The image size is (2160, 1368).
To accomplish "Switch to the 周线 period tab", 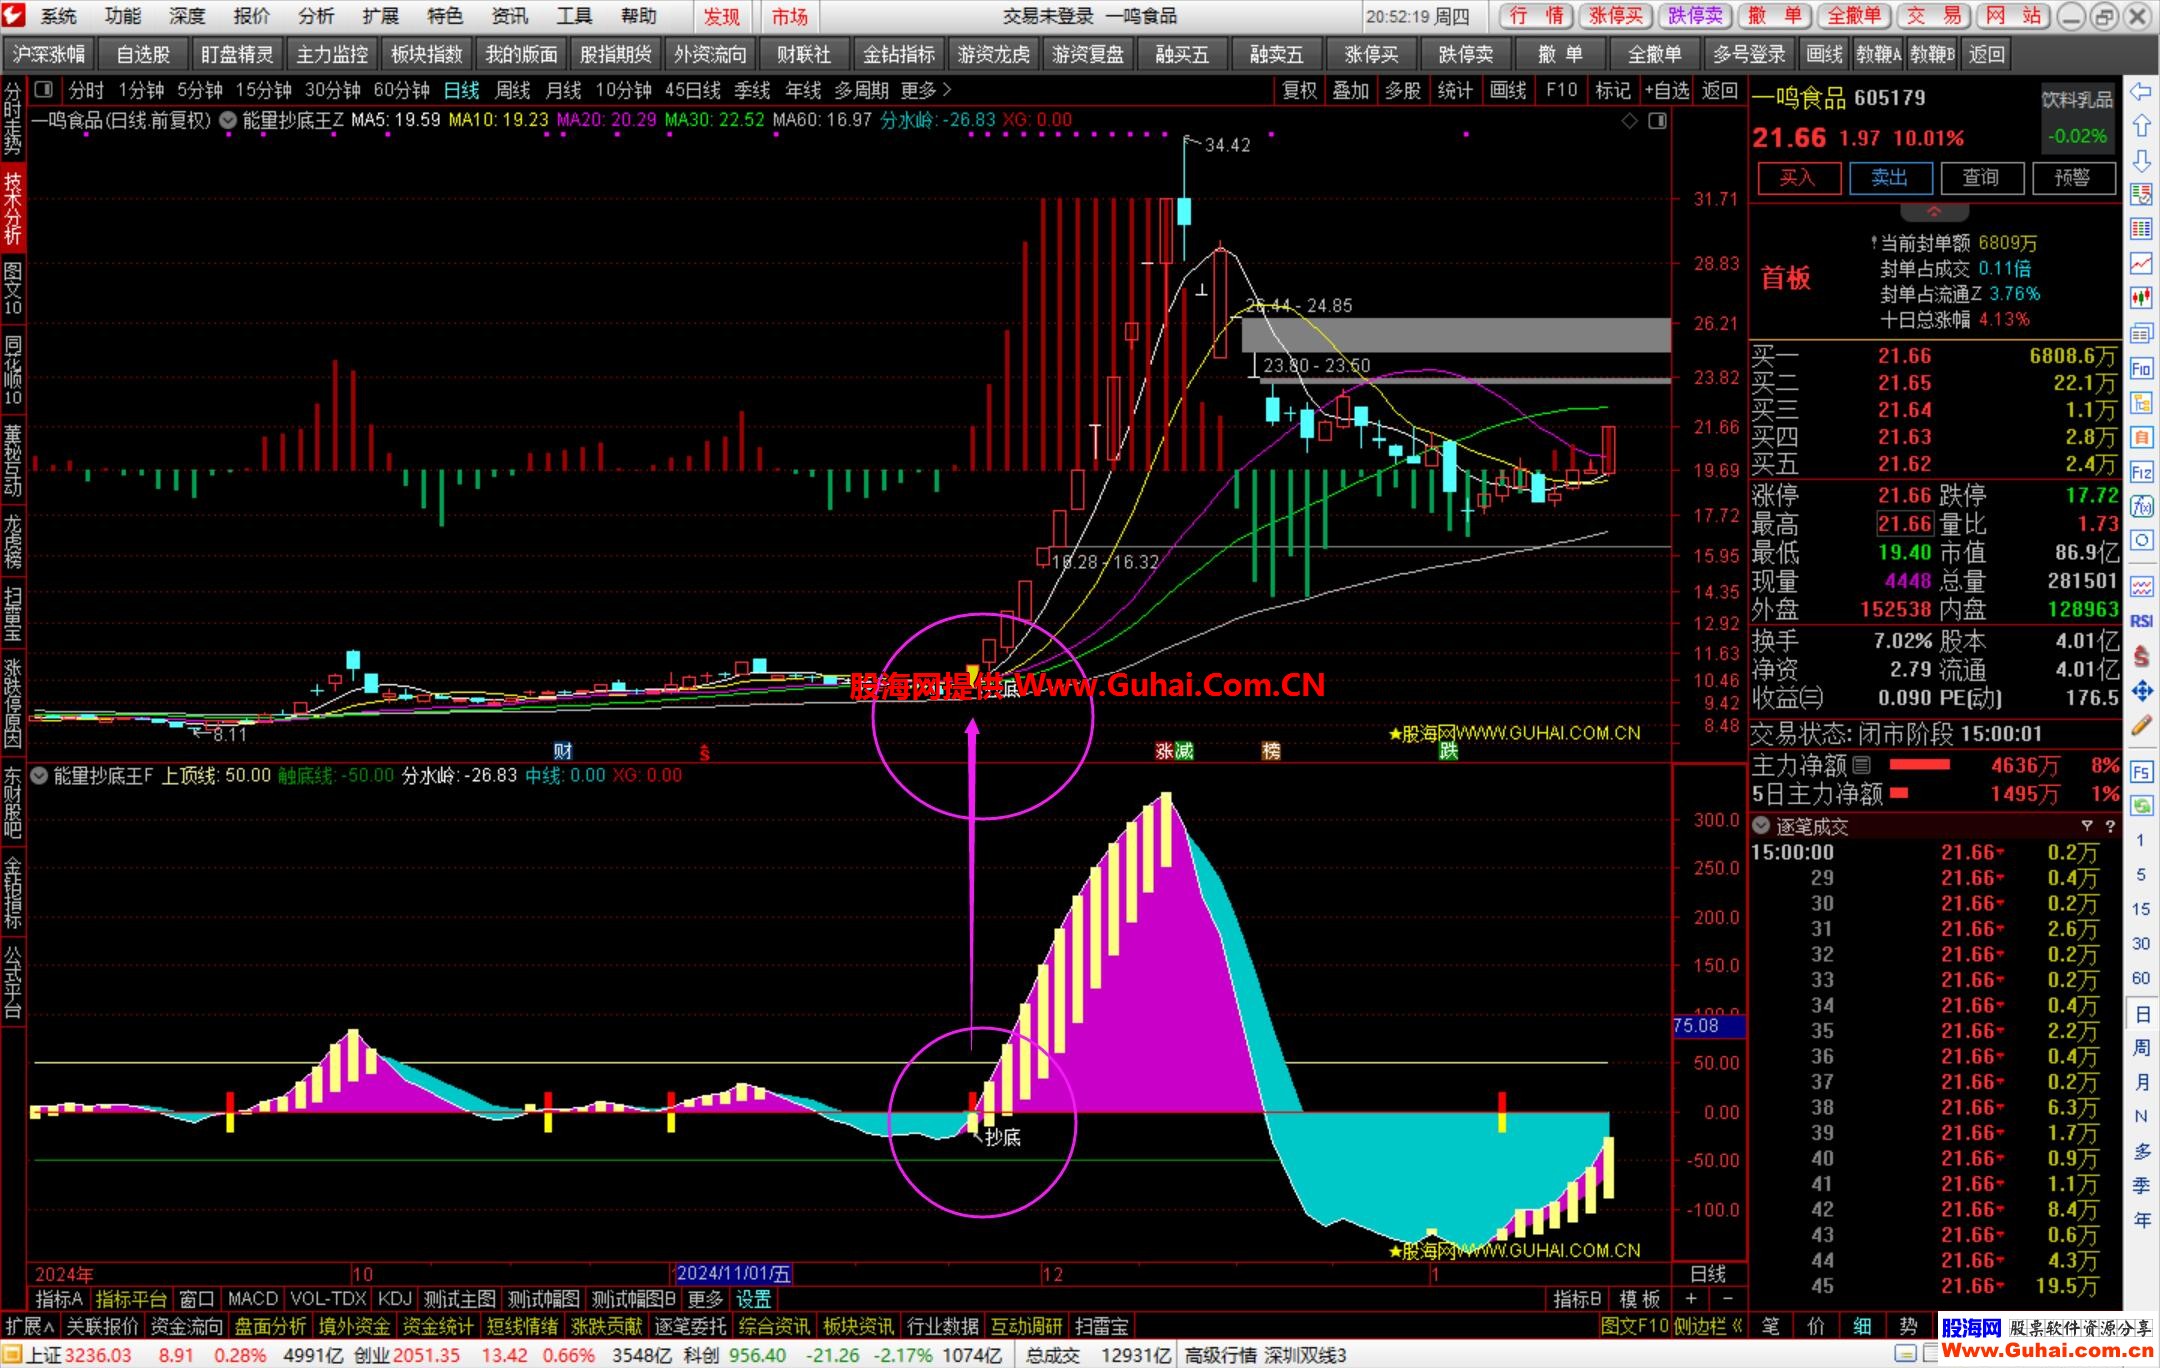I will point(513,90).
